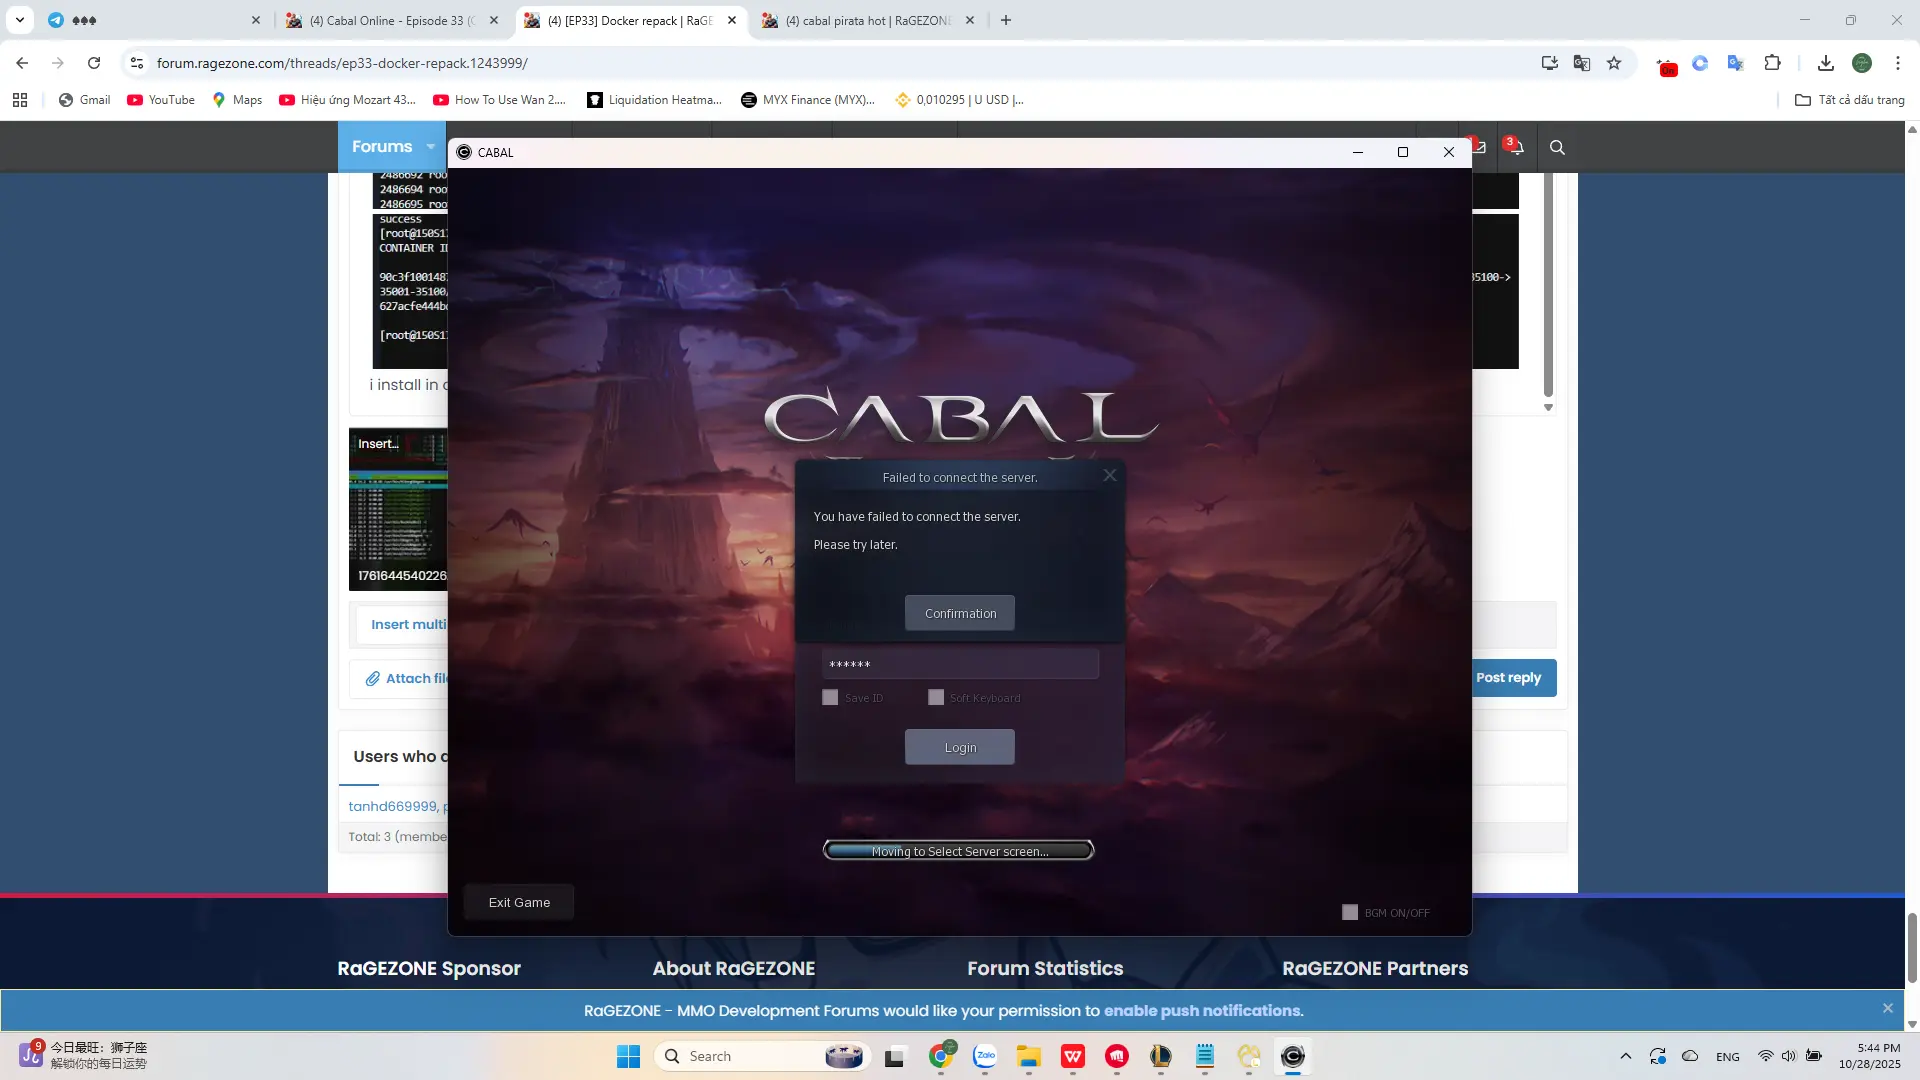Open Zalo from the taskbar
Screen dimensions: 1920x1080
[x=985, y=1056]
